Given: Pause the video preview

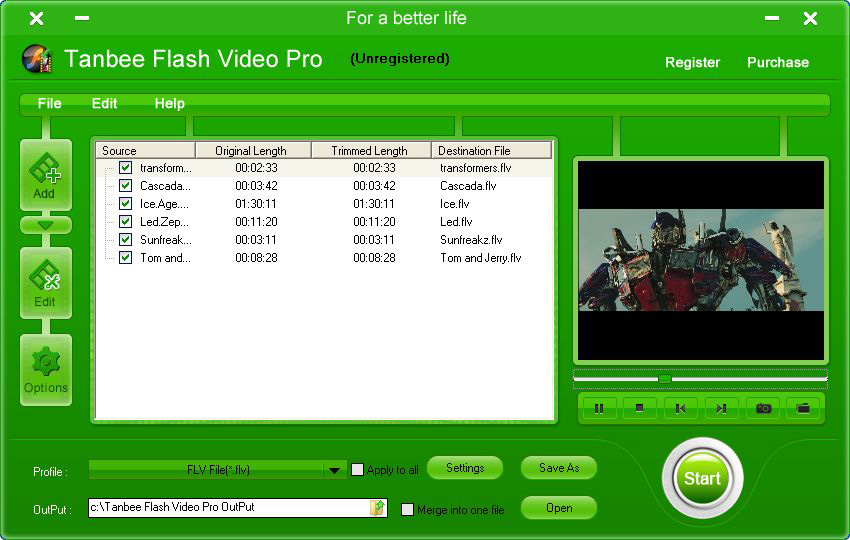Looking at the screenshot, I should click(x=599, y=408).
